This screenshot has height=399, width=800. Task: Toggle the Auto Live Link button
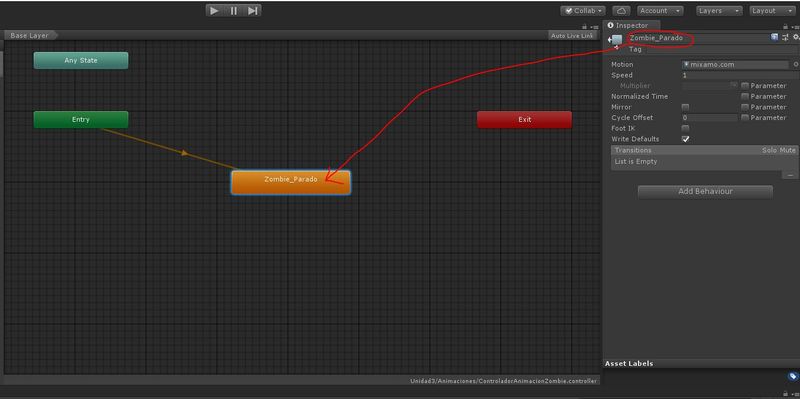[572, 36]
